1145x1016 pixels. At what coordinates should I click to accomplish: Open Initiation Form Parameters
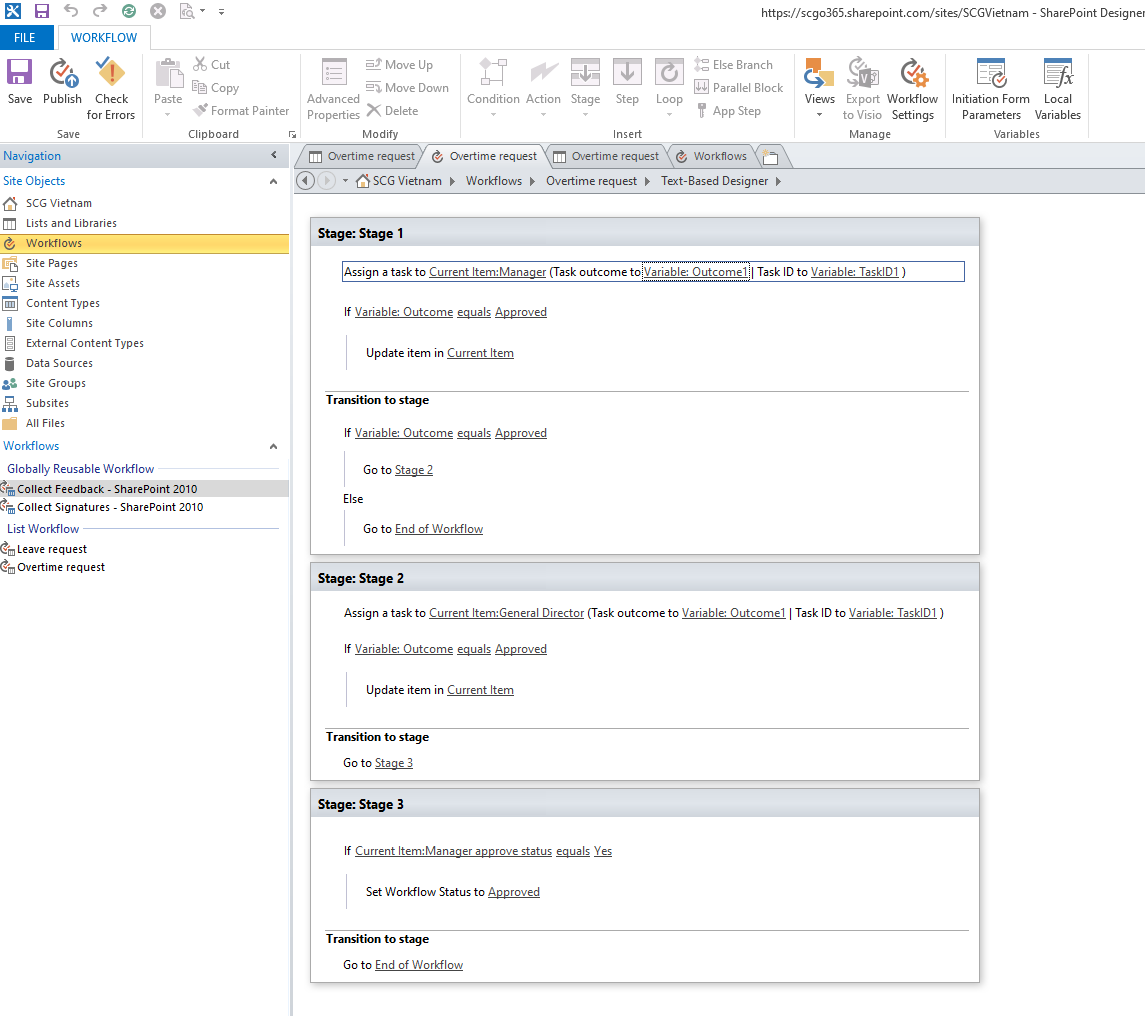990,74
